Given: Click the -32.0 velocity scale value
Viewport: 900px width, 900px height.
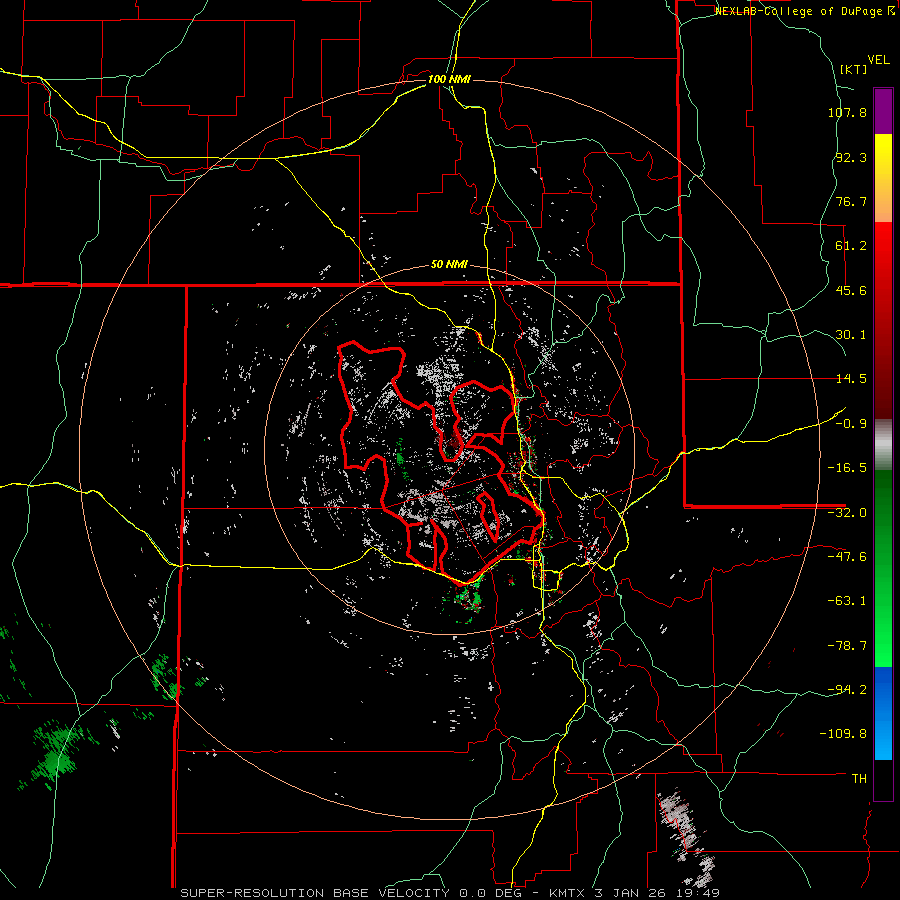Looking at the screenshot, I should 847,513.
